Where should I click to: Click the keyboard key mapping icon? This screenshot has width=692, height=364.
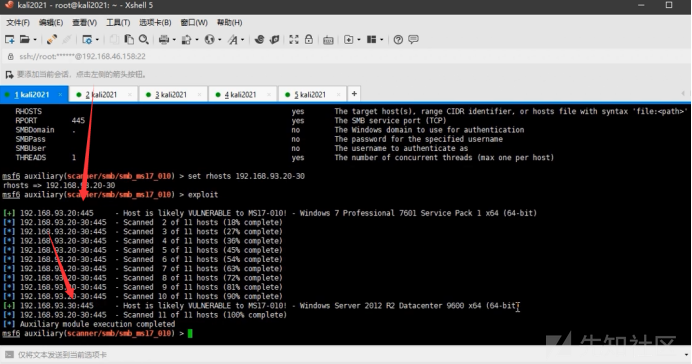[328, 40]
